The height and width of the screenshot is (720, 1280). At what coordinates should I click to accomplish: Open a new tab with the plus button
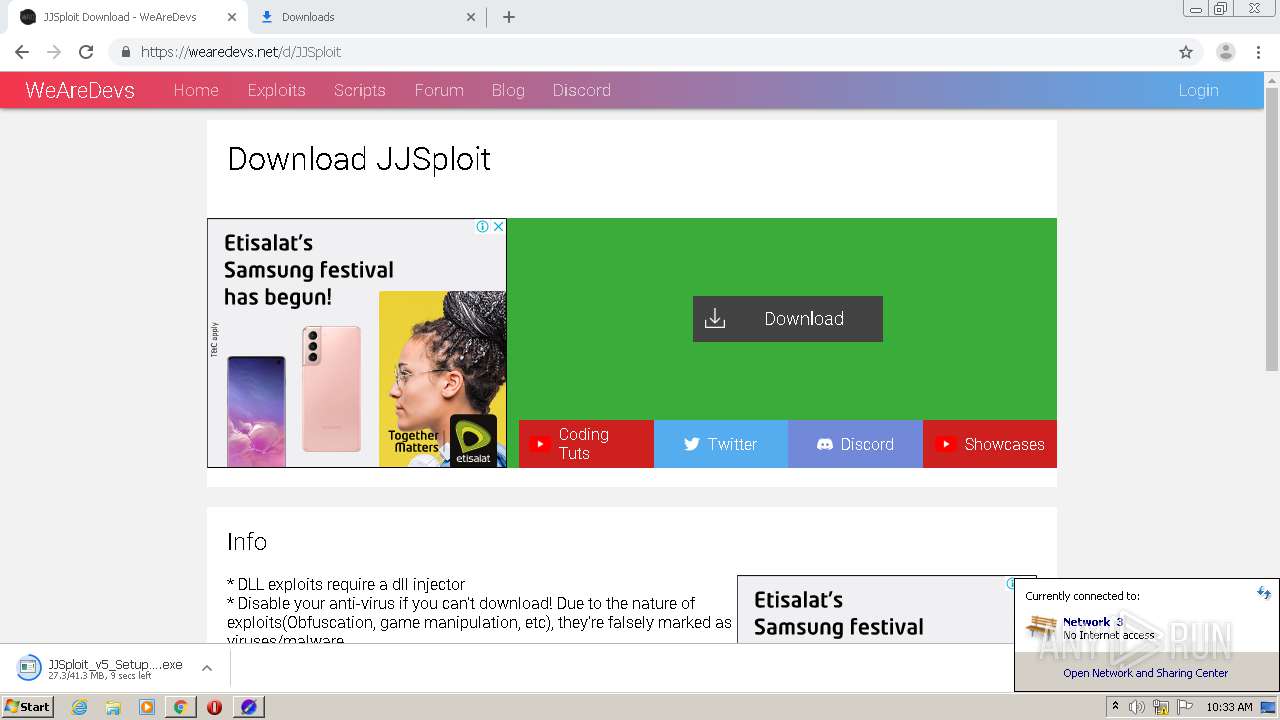(x=509, y=17)
